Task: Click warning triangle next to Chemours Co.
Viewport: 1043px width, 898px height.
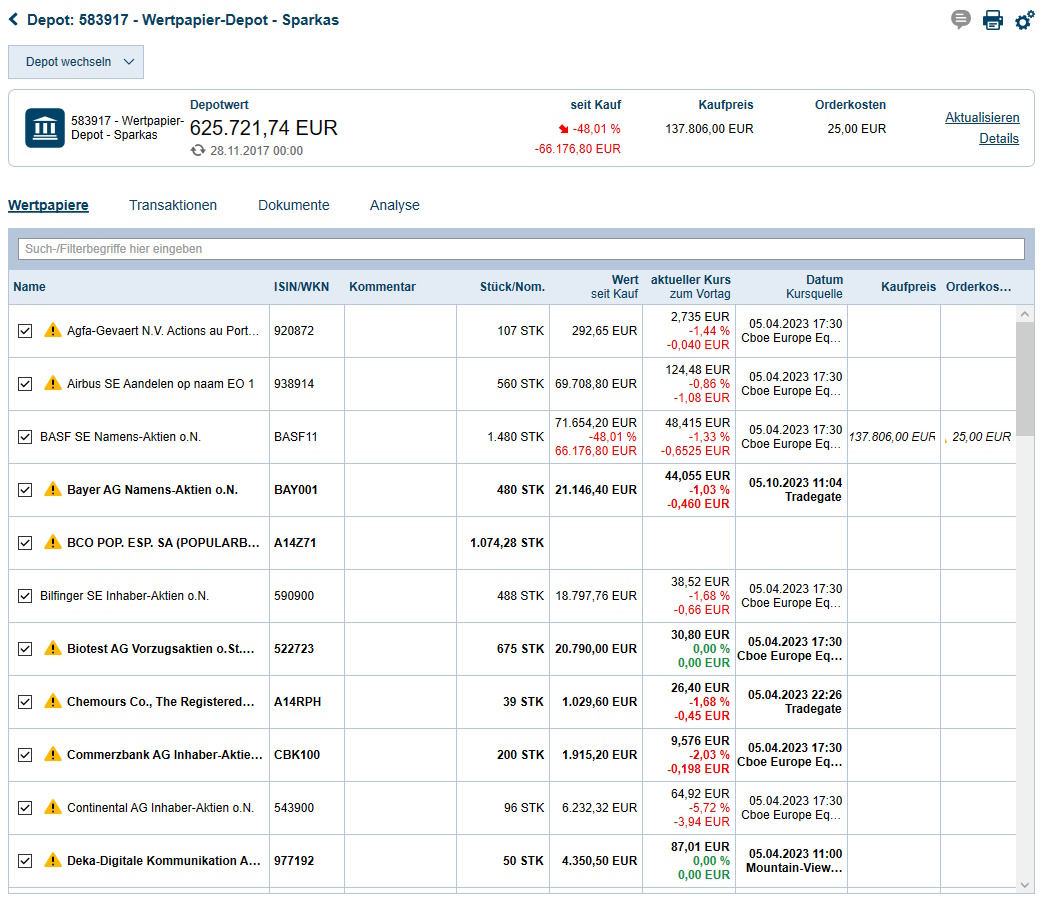Action: pyautogui.click(x=53, y=701)
